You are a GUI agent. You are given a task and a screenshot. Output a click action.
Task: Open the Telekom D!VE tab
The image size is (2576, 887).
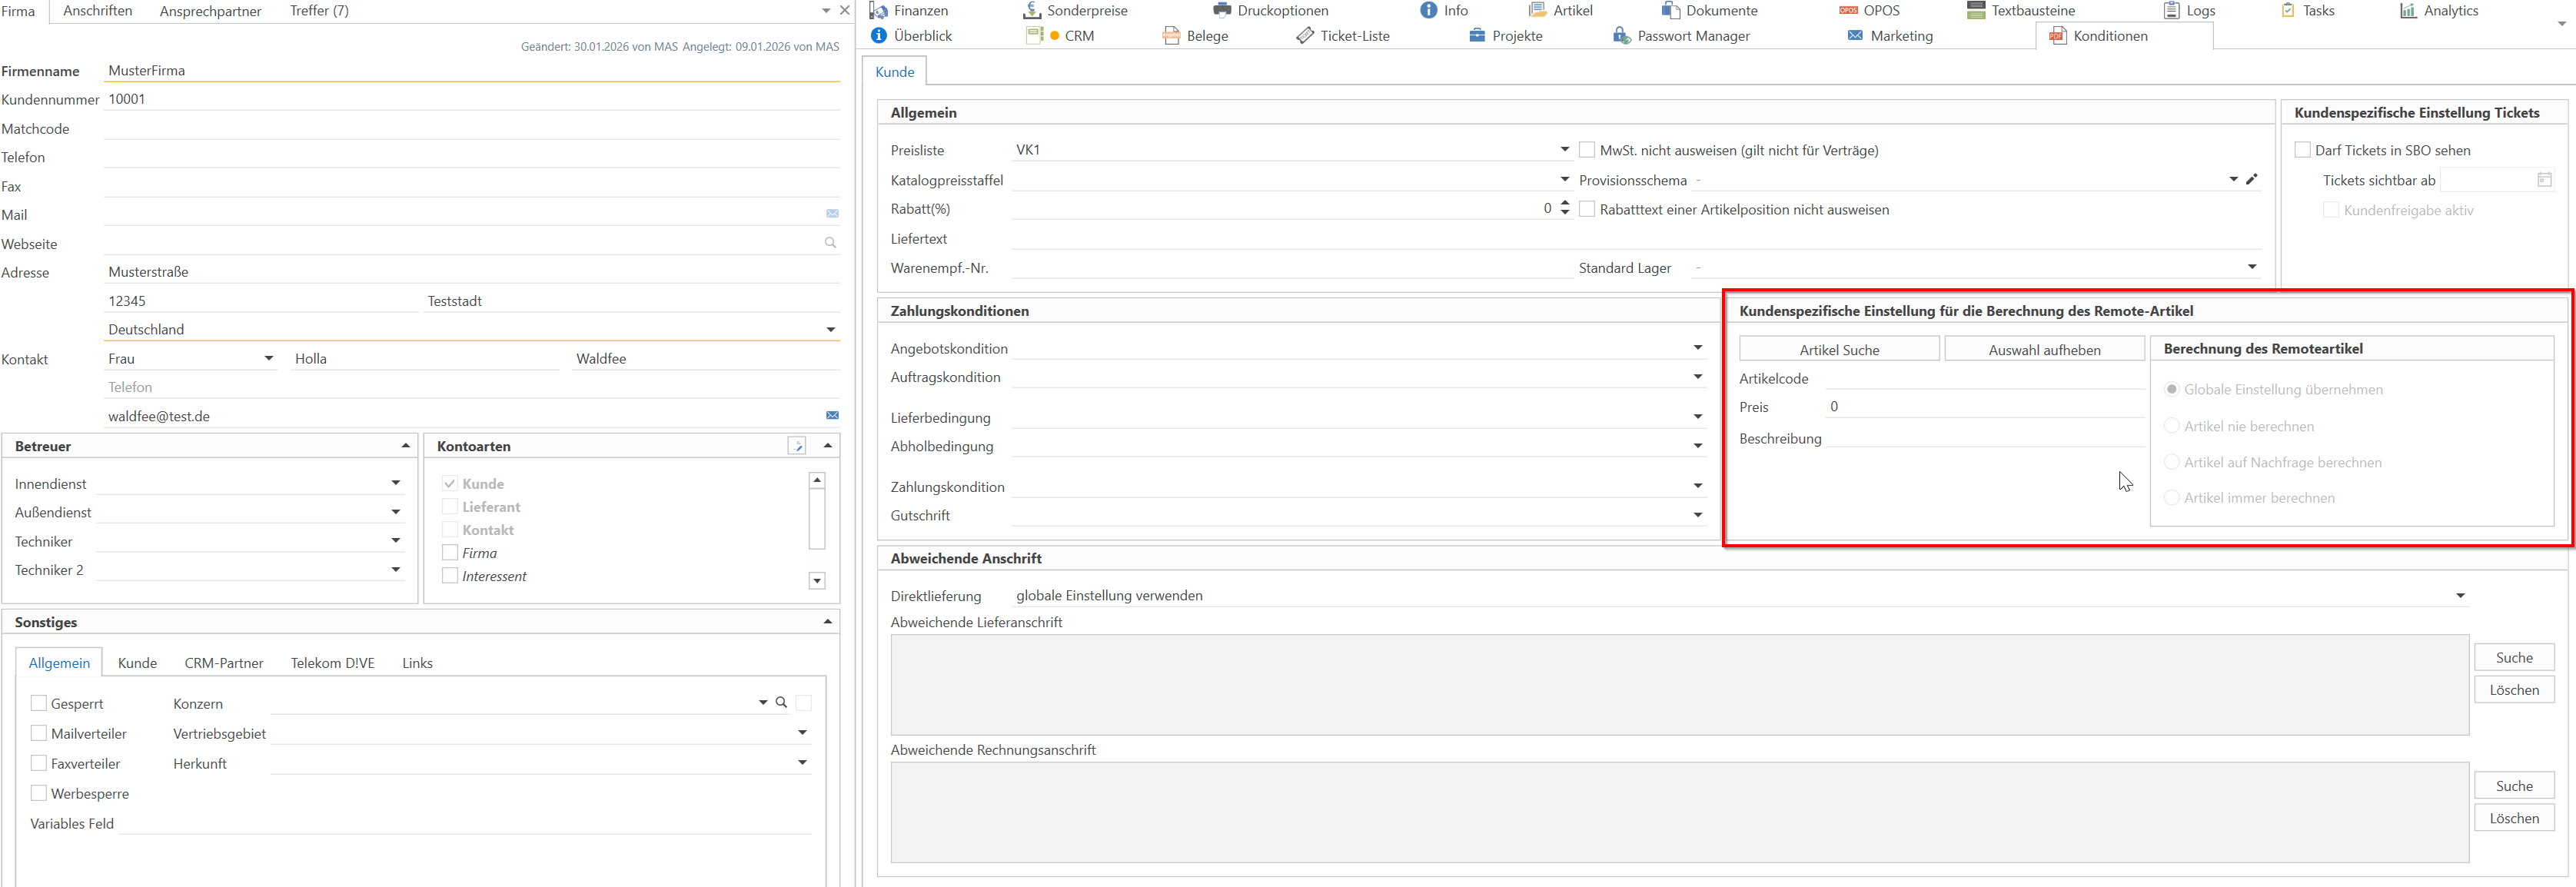[332, 663]
